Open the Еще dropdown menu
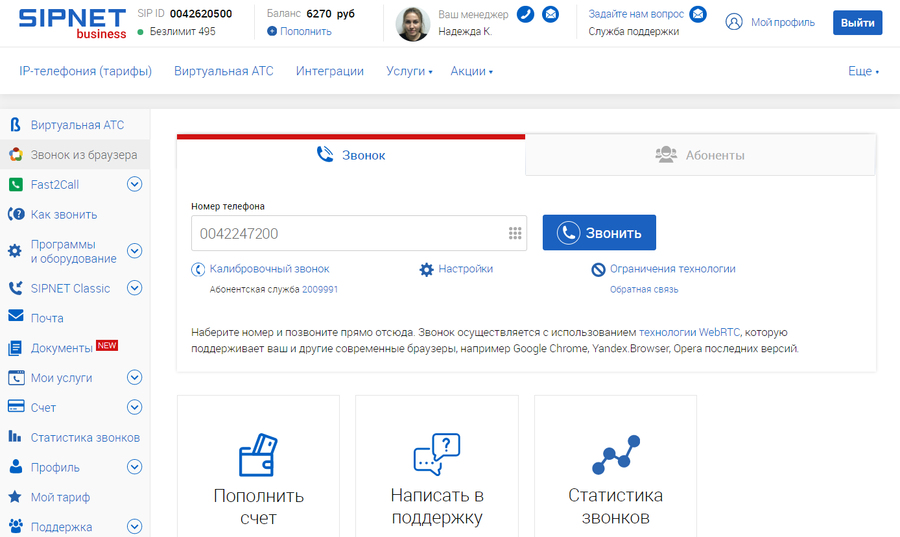 (863, 71)
